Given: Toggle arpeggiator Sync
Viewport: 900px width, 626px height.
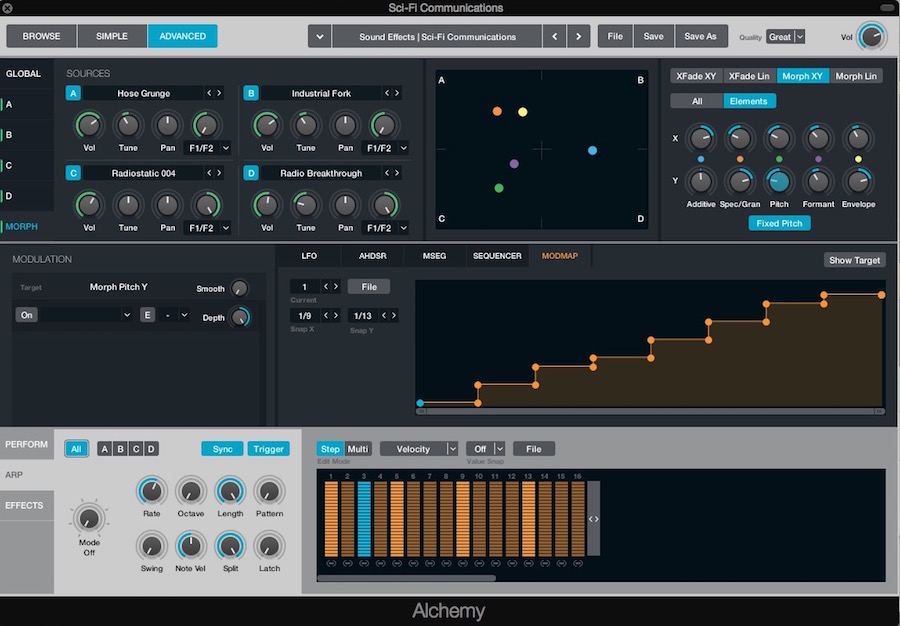Looking at the screenshot, I should click(x=222, y=449).
